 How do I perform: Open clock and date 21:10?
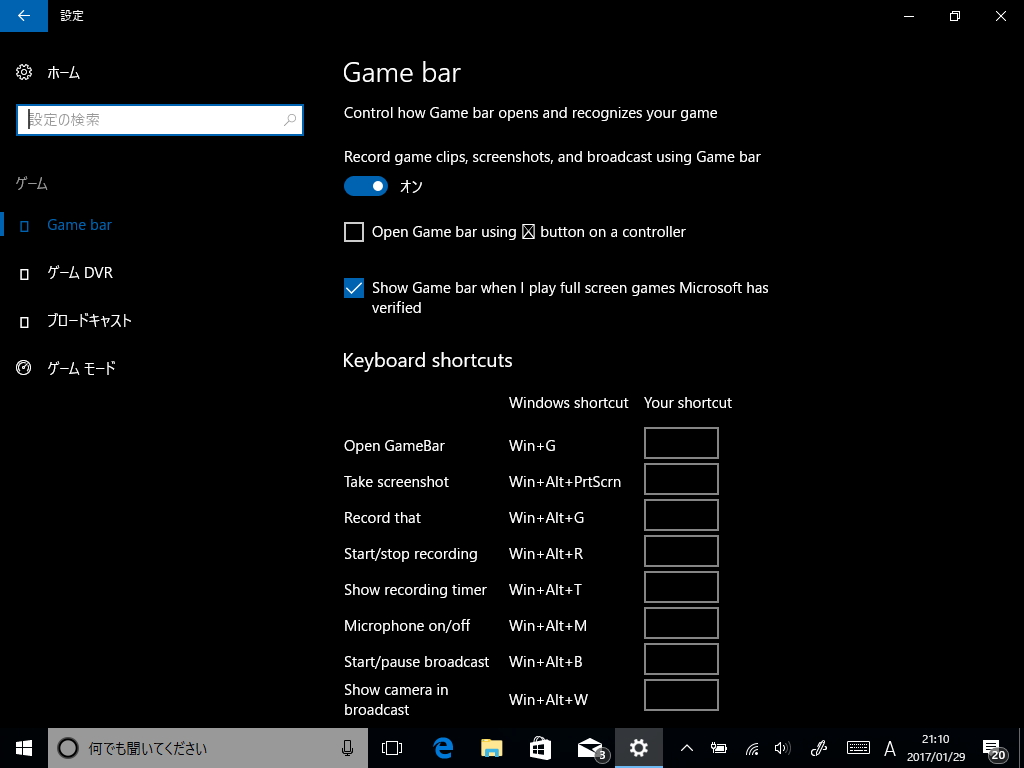point(935,748)
